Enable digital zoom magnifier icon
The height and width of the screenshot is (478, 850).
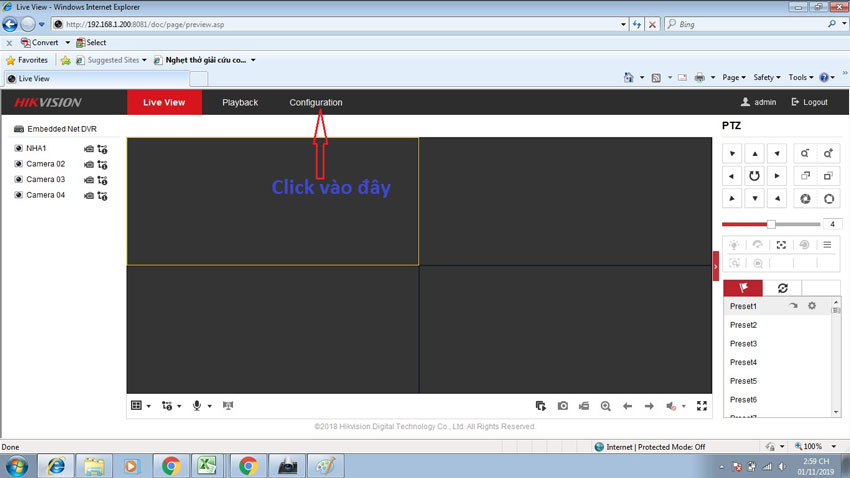606,406
